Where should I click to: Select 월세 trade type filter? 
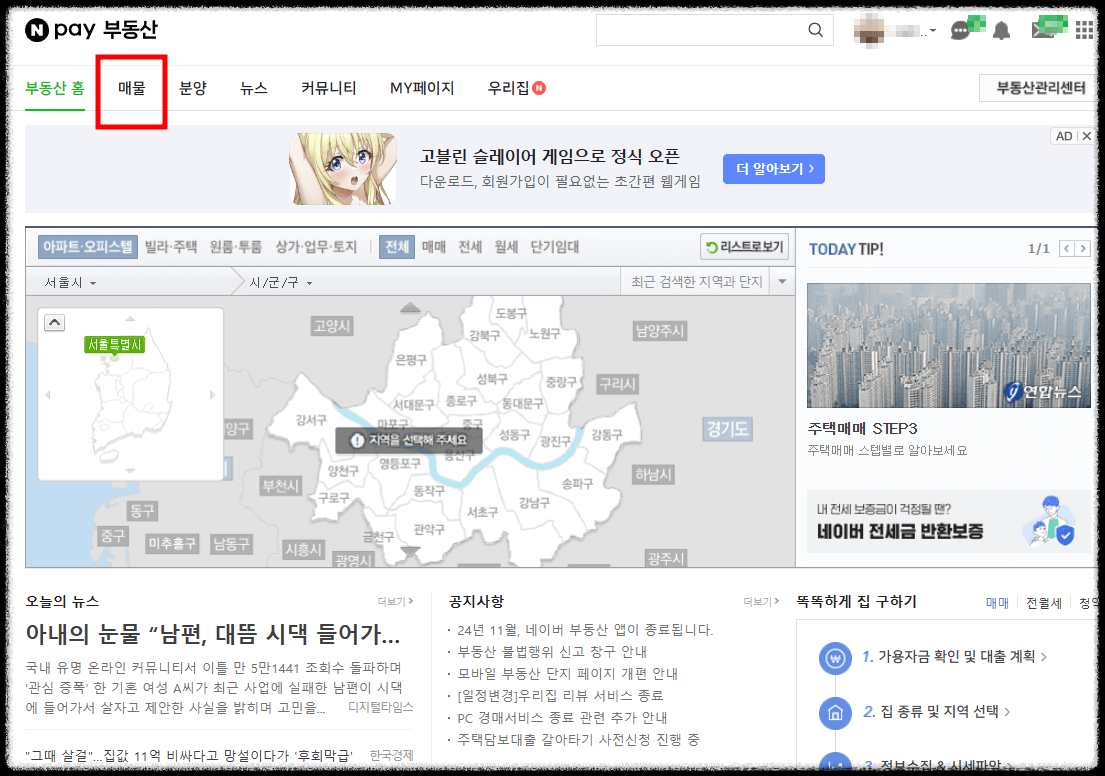[x=506, y=247]
